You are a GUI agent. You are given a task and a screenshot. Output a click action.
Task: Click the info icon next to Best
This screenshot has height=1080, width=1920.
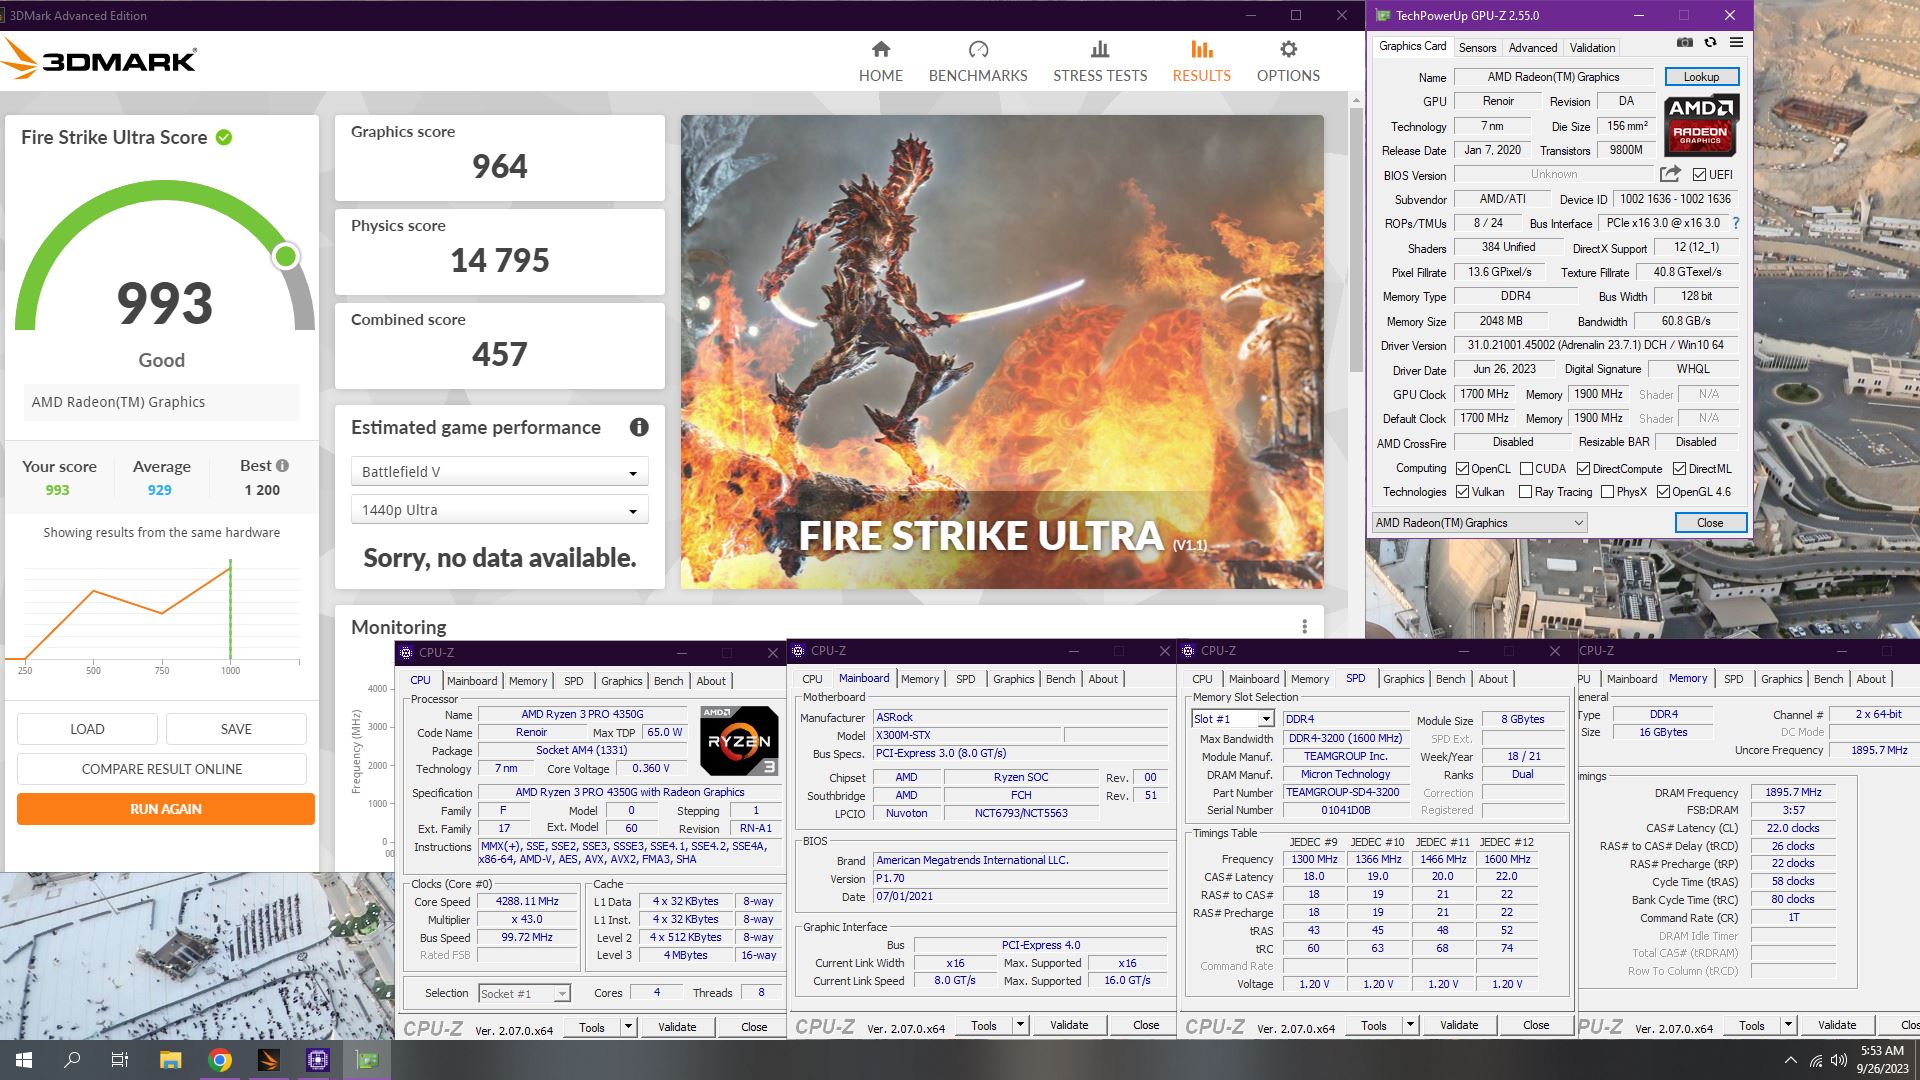pyautogui.click(x=283, y=466)
